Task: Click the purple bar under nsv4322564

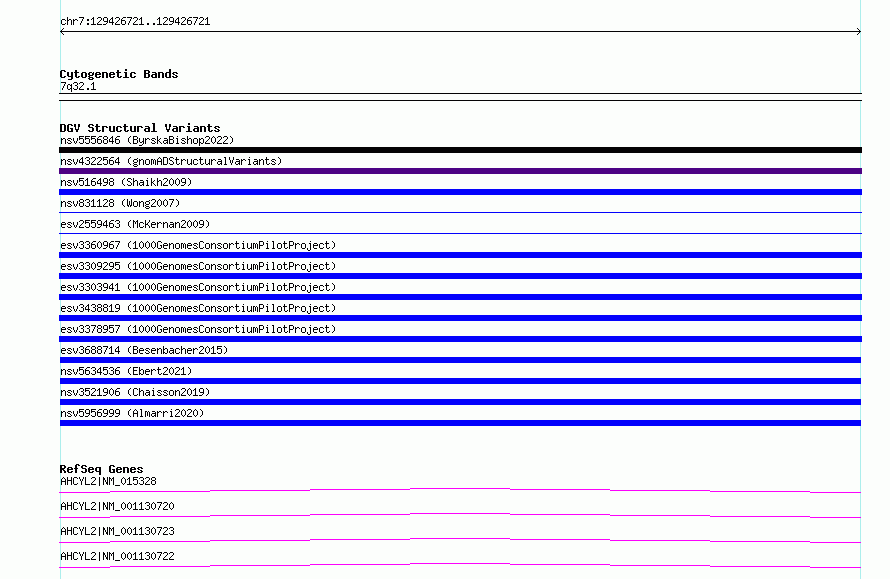Action: (460, 171)
